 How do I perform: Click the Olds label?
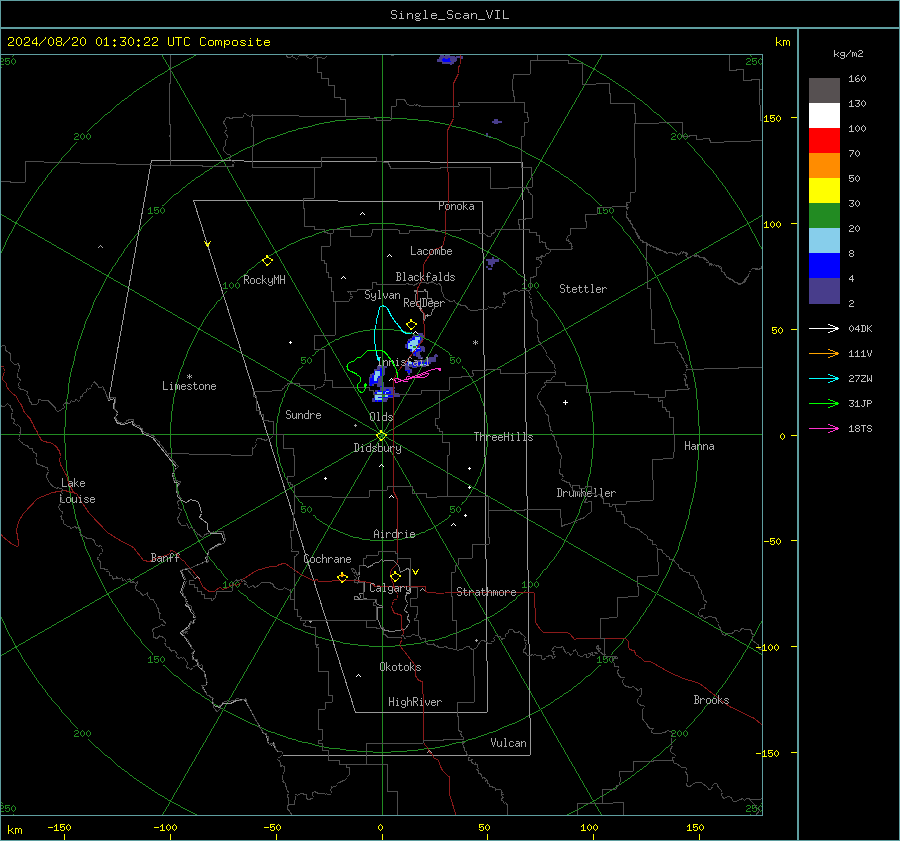pyautogui.click(x=381, y=417)
